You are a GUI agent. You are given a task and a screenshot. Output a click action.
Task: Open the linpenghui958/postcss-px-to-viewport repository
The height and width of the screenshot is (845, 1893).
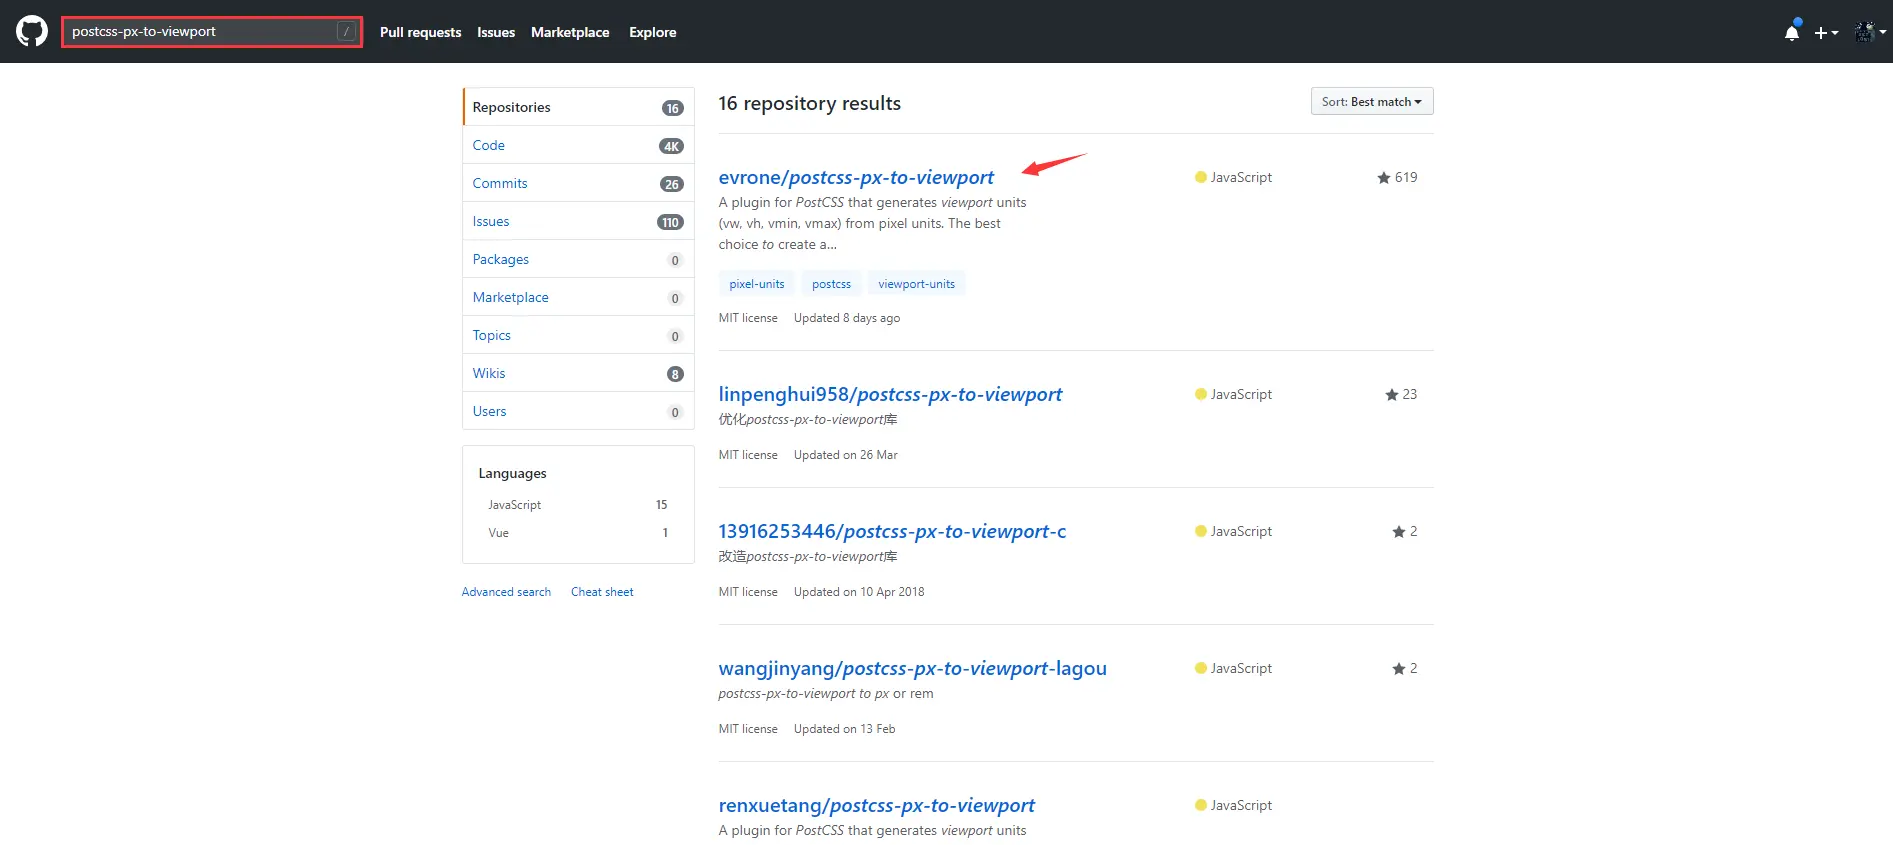pyautogui.click(x=890, y=394)
